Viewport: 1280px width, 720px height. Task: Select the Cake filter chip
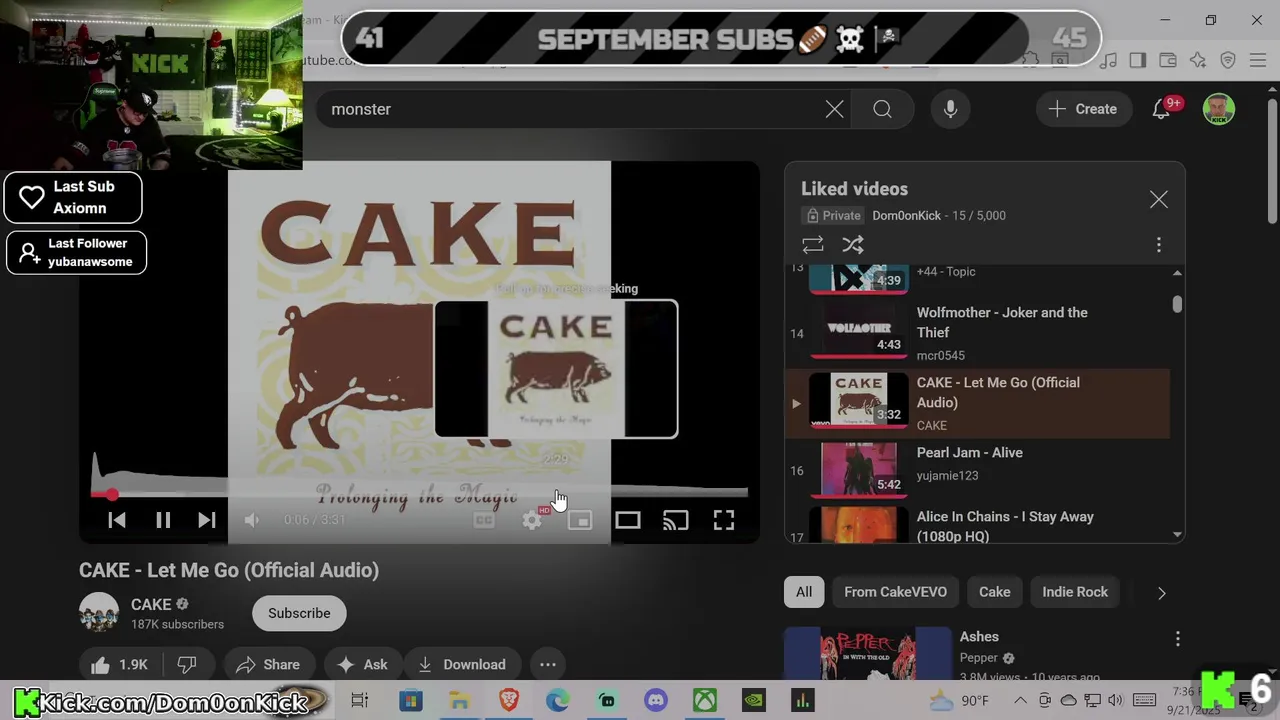tap(994, 592)
